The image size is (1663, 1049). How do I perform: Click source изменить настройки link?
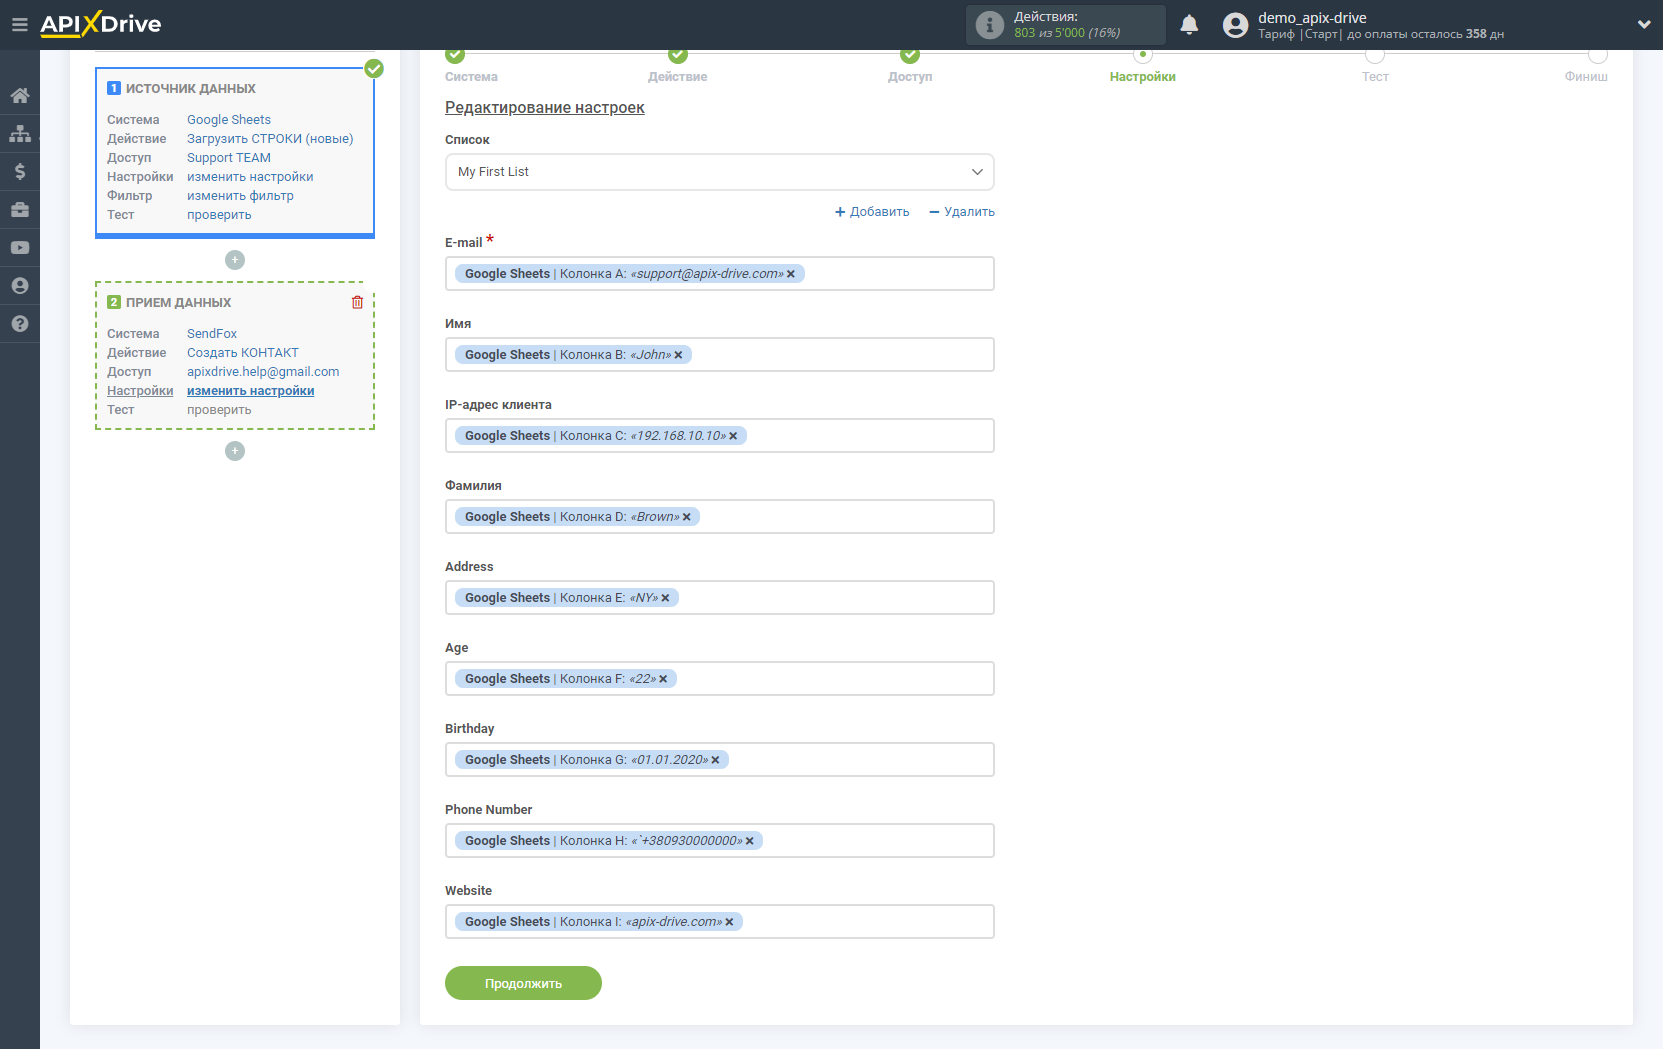pos(250,177)
